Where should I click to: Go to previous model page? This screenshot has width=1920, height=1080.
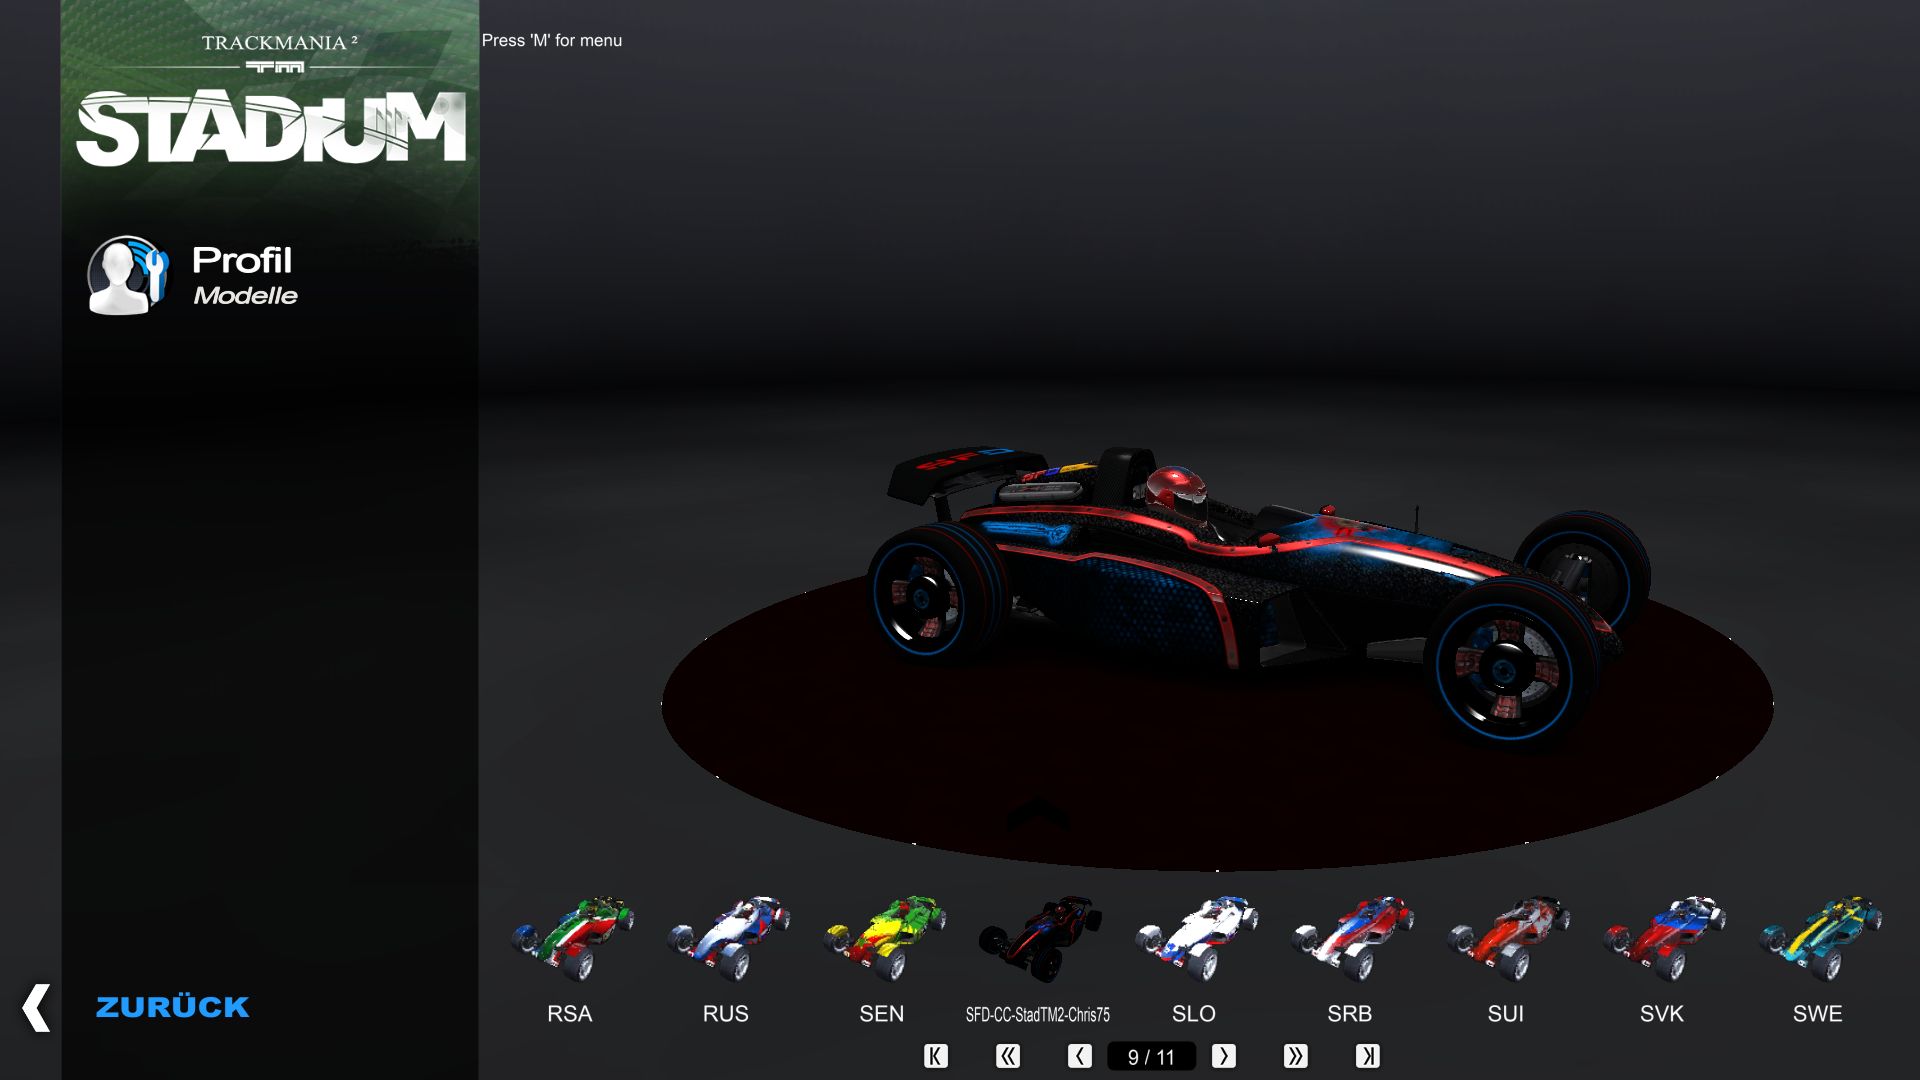pyautogui.click(x=1079, y=1056)
